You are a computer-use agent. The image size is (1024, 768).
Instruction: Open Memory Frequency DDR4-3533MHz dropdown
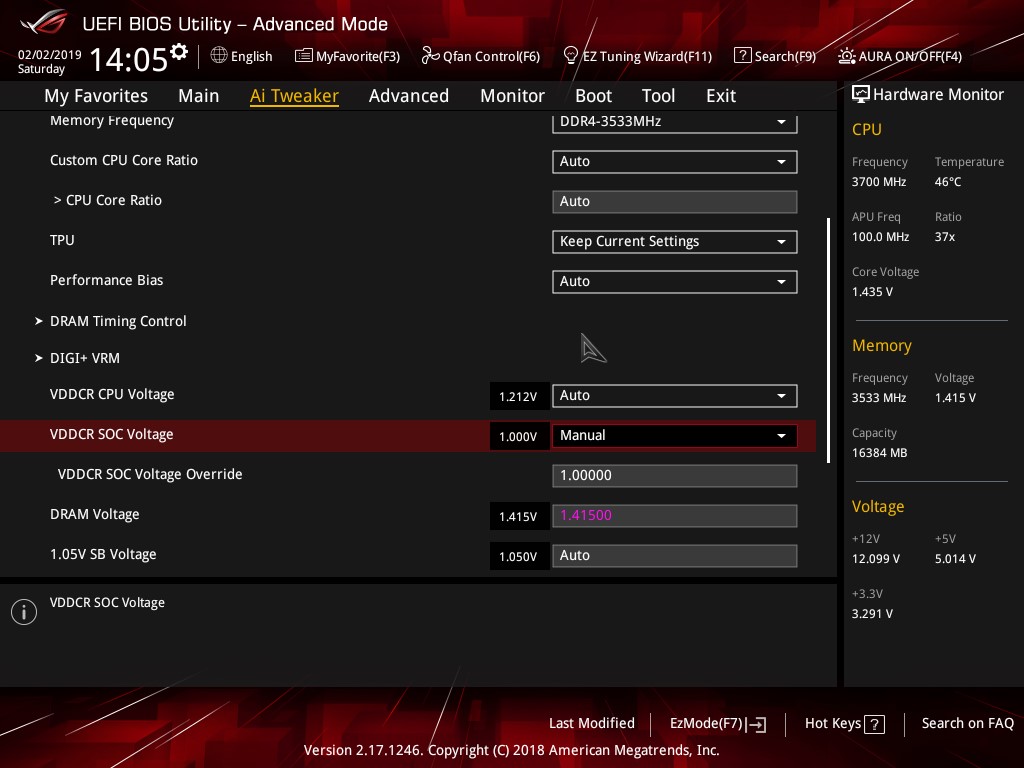point(675,122)
